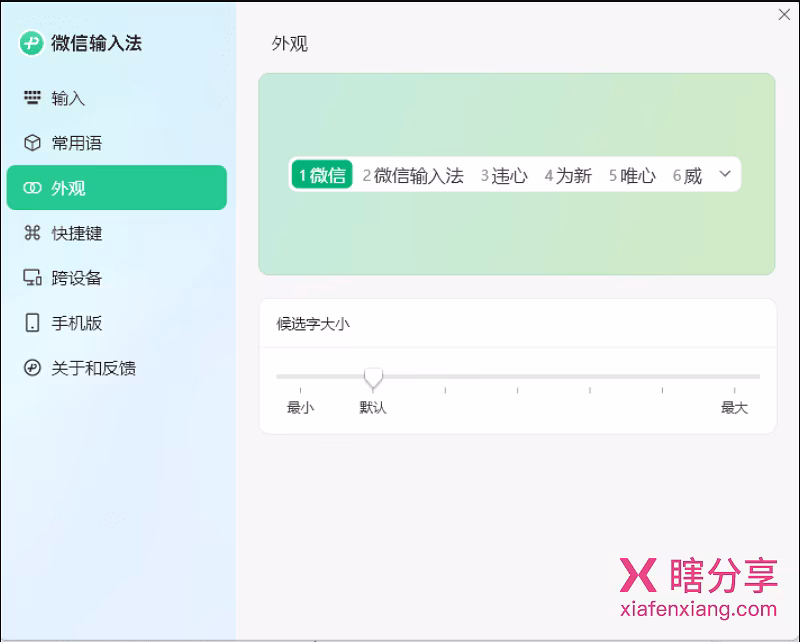Open 关于和反馈 via its icon

[x=31, y=368]
